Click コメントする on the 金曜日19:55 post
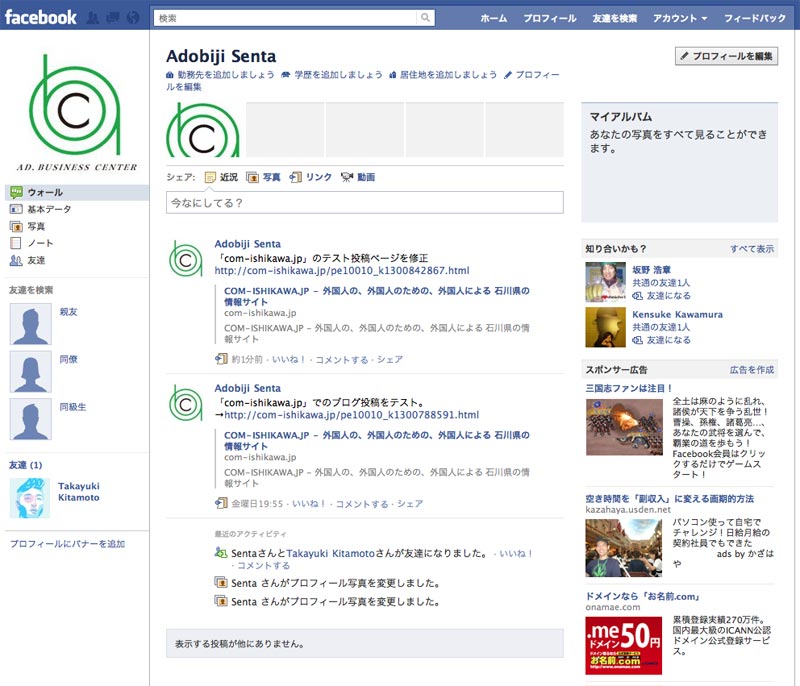 click(362, 504)
